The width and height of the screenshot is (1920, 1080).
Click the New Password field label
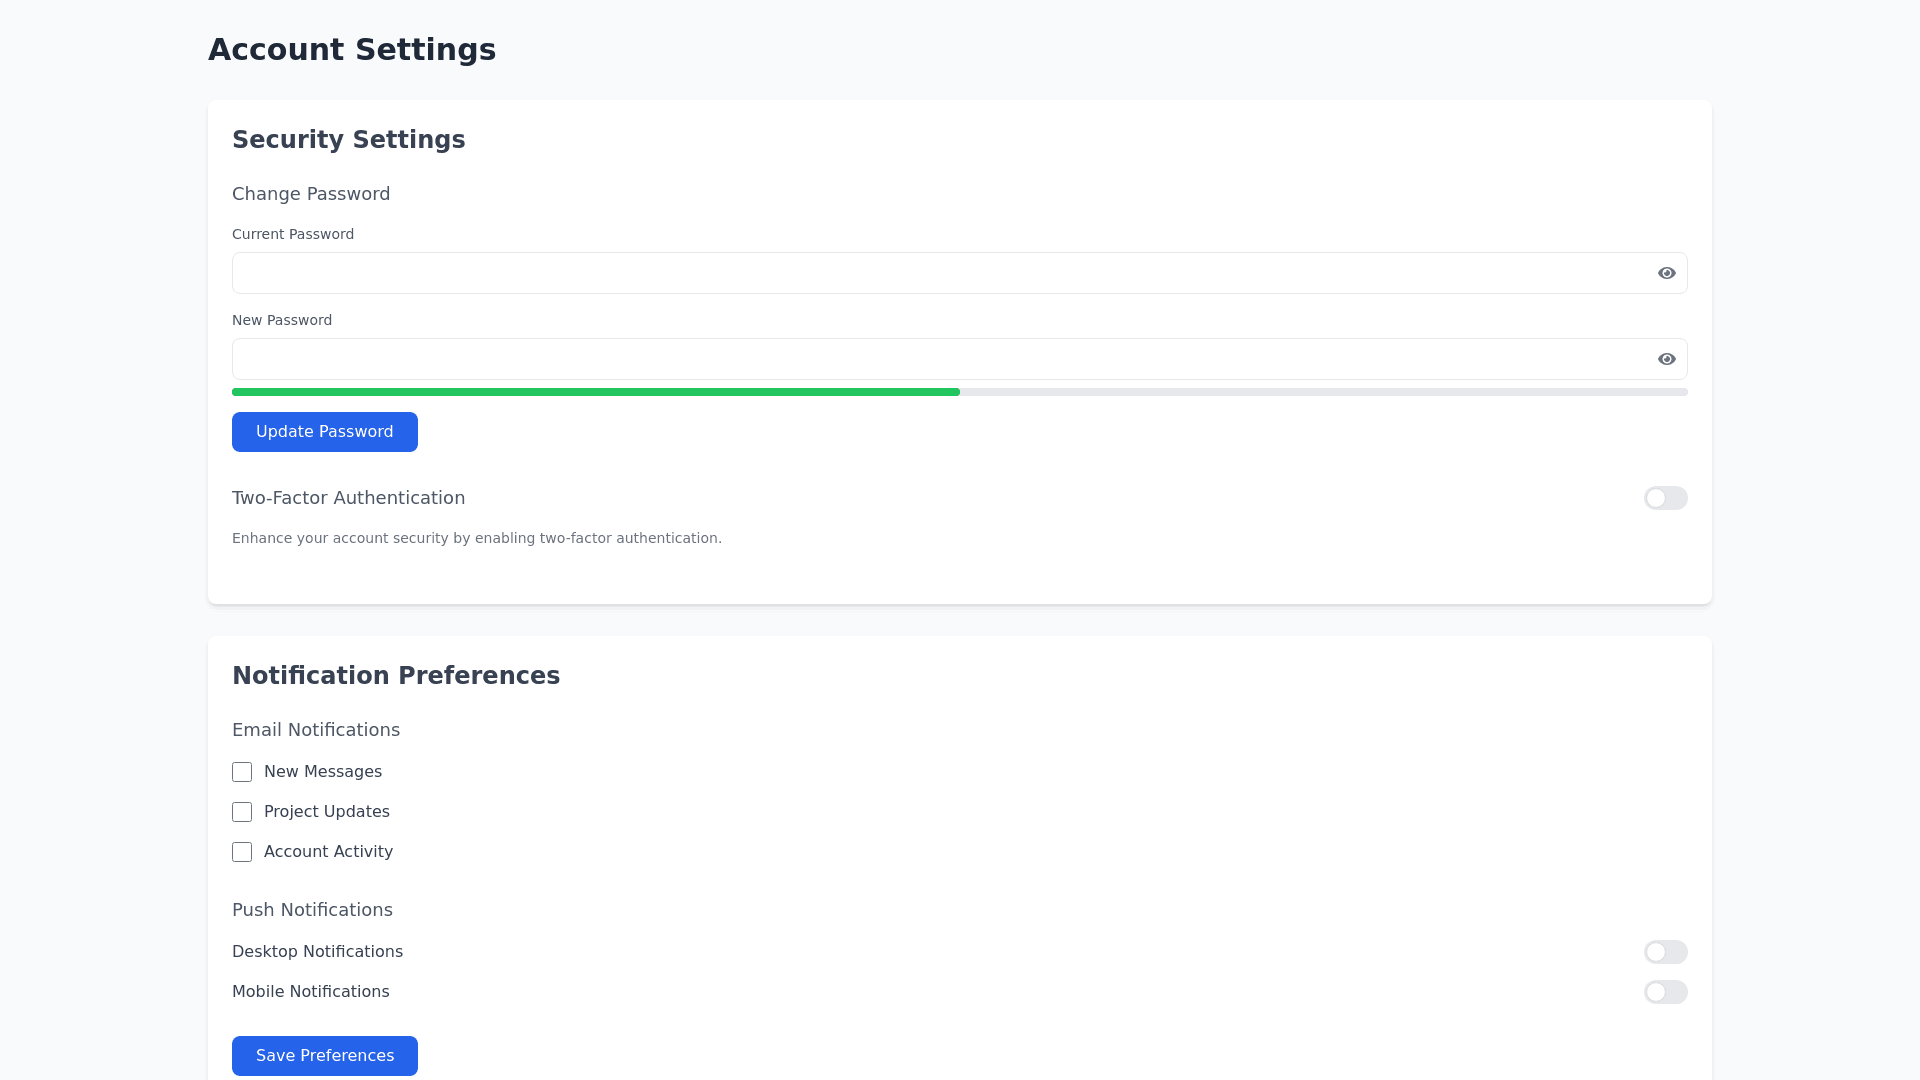[x=281, y=320]
